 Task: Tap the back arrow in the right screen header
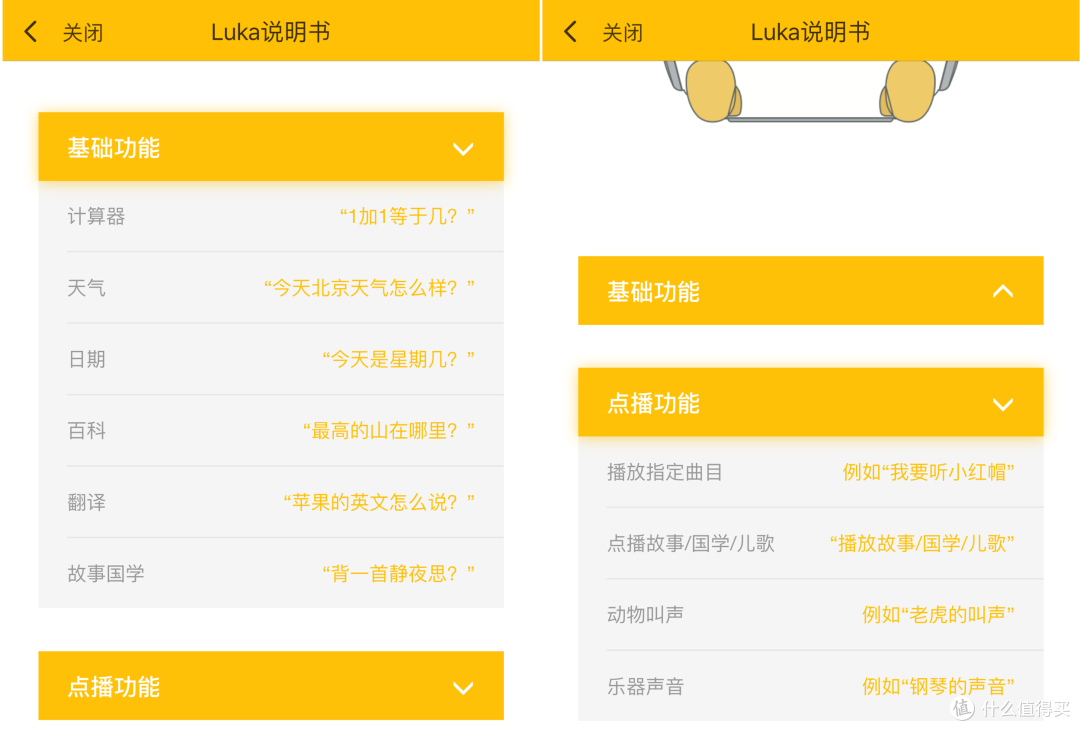coord(570,32)
